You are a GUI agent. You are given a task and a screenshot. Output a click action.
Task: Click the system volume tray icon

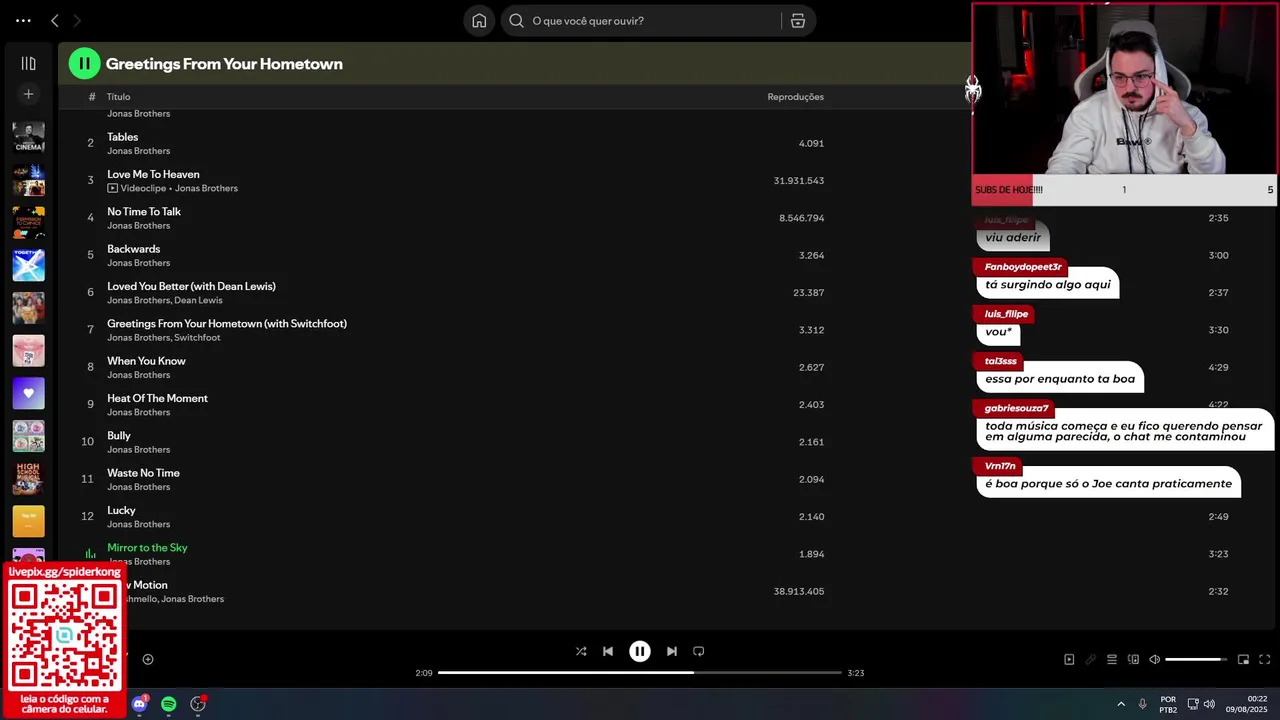tap(1209, 704)
